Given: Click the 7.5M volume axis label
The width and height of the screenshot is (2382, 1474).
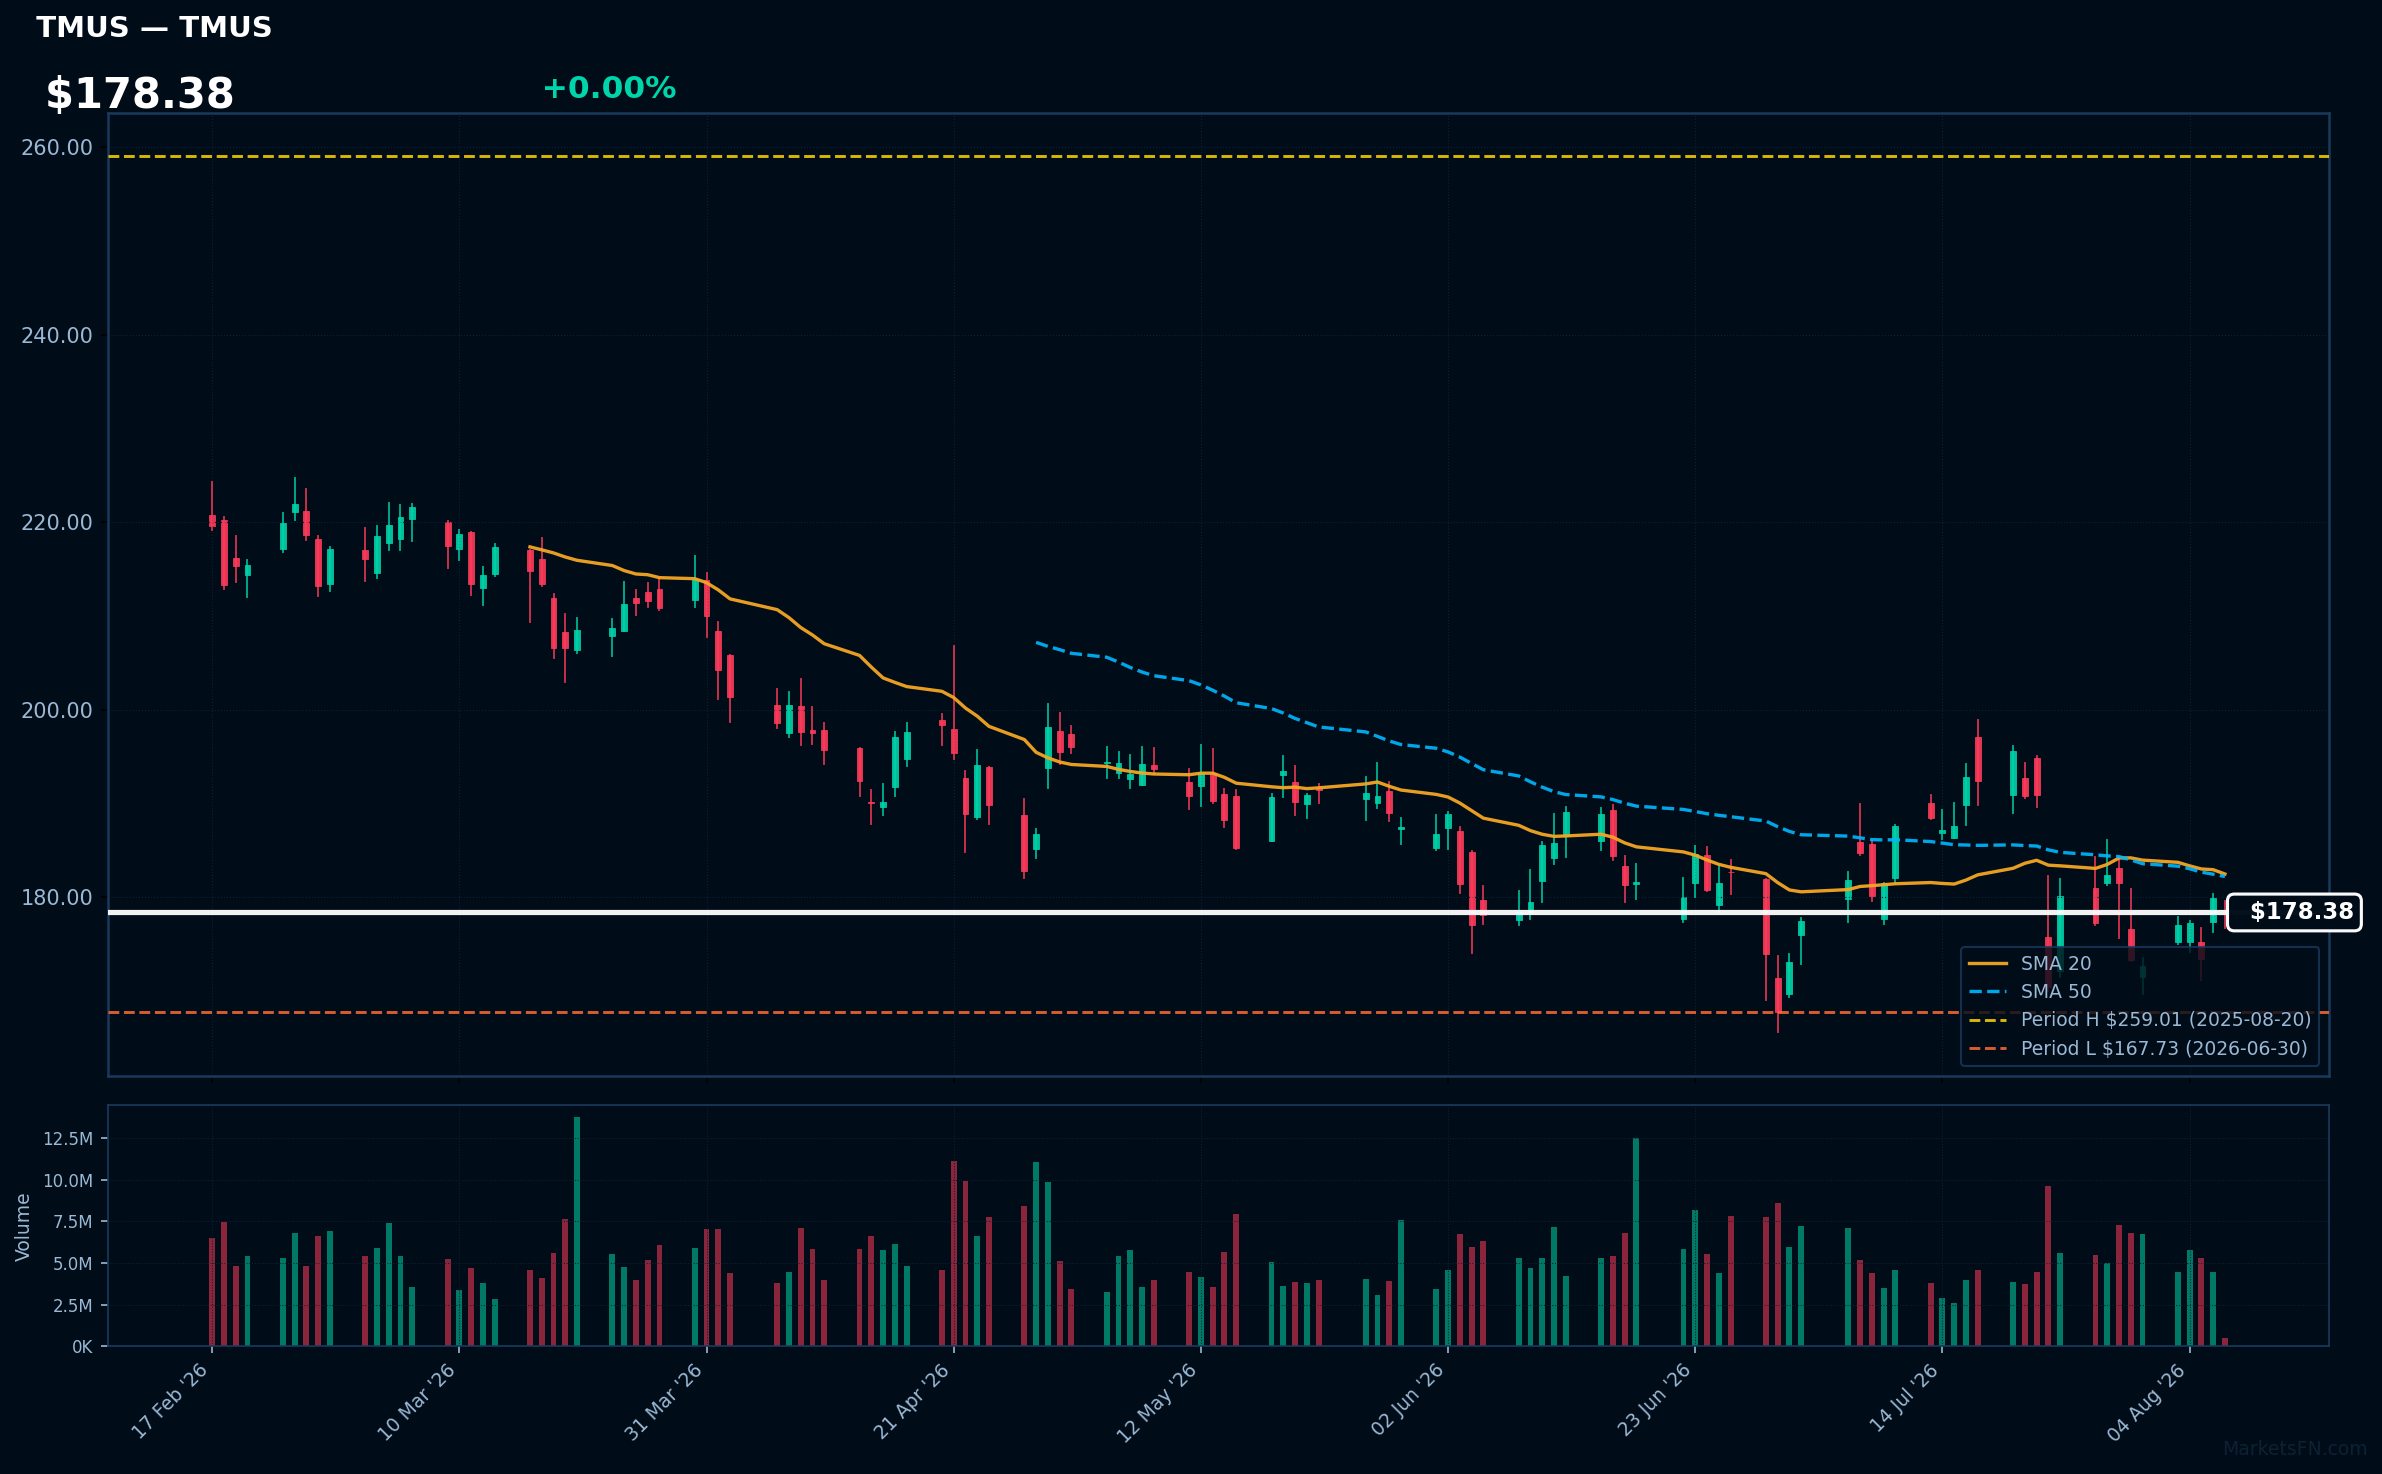Looking at the screenshot, I should (73, 1222).
